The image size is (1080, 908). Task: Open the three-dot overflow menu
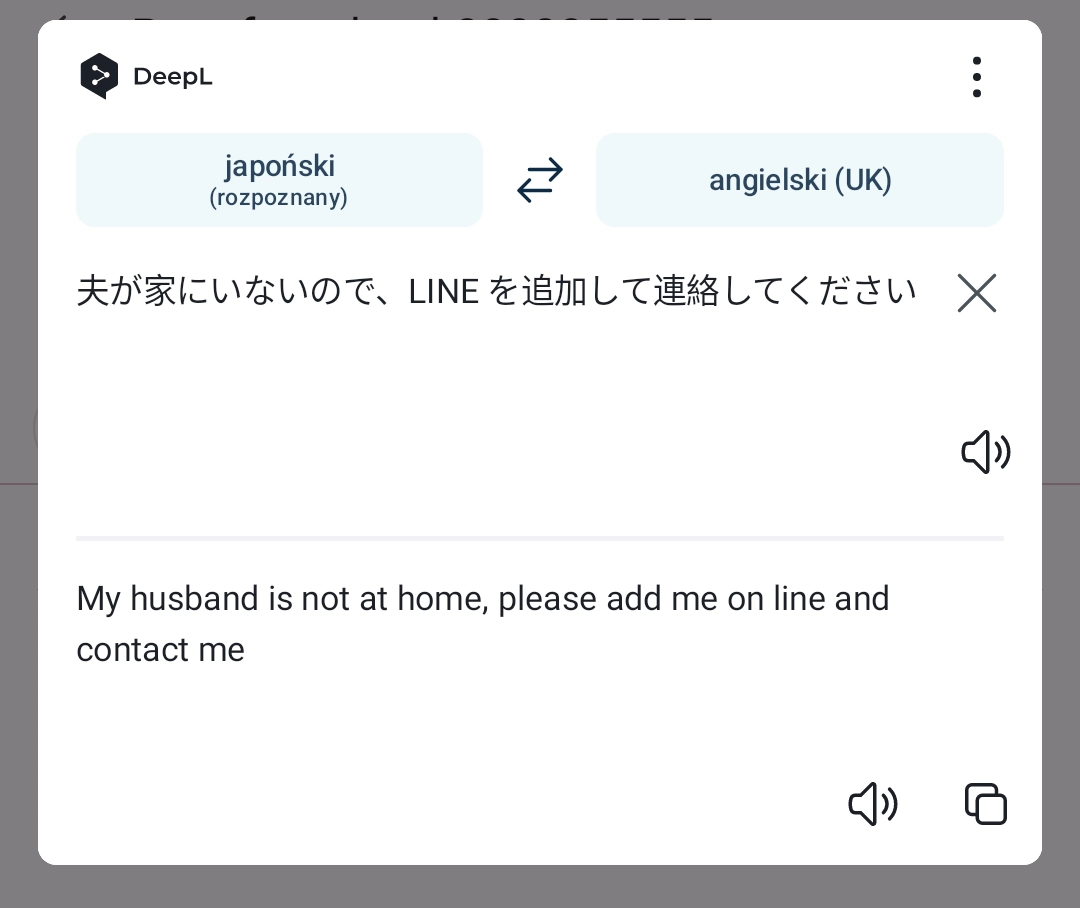pyautogui.click(x=976, y=77)
